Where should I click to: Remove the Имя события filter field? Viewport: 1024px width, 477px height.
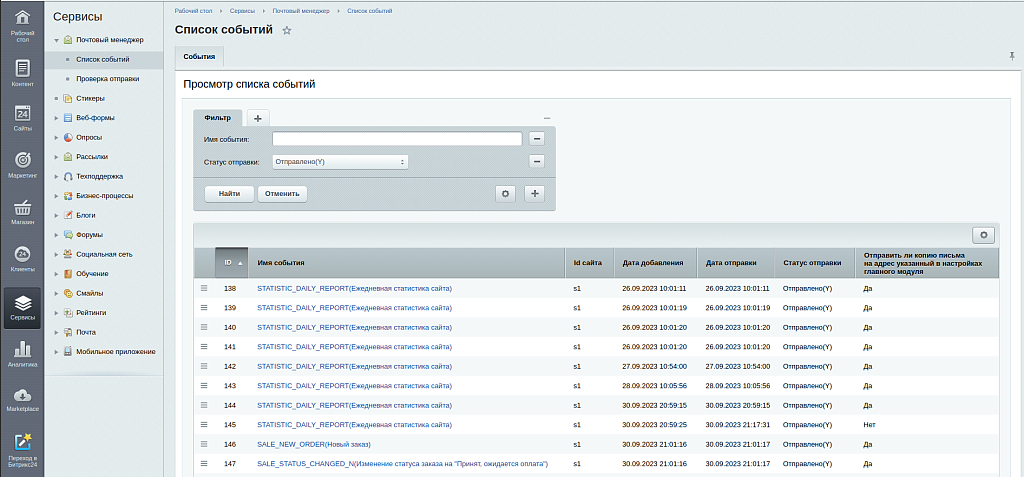coord(536,139)
